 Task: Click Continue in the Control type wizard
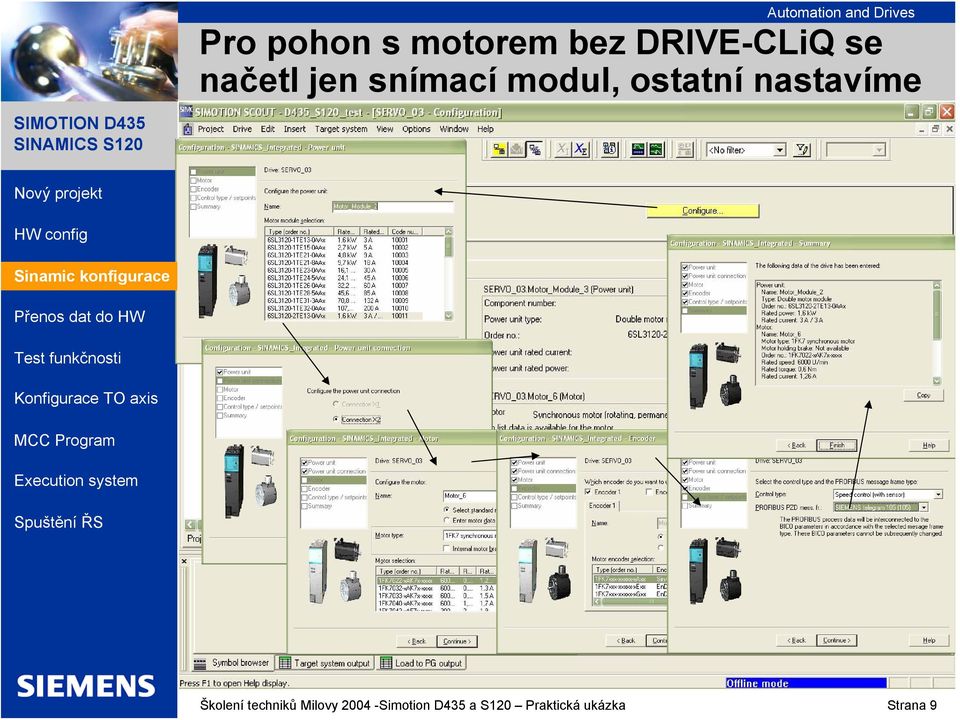pos(837,640)
